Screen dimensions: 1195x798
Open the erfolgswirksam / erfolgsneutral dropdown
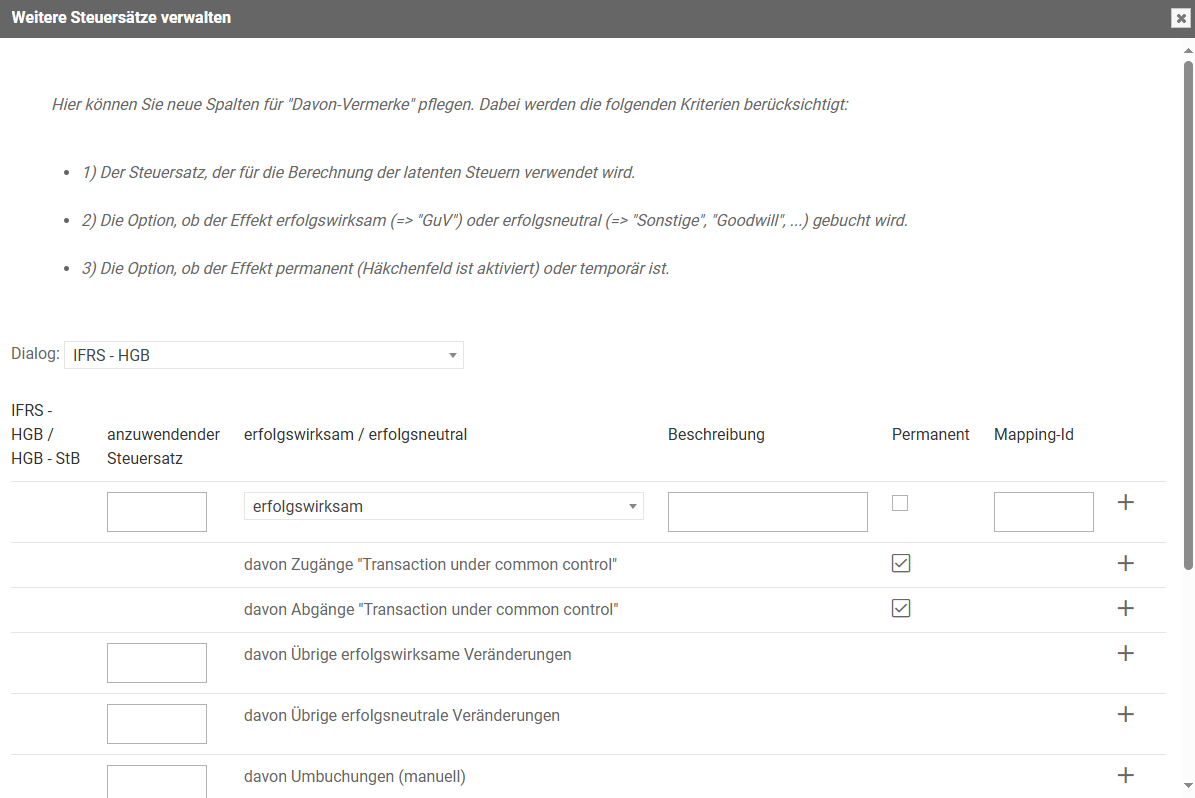tap(444, 506)
